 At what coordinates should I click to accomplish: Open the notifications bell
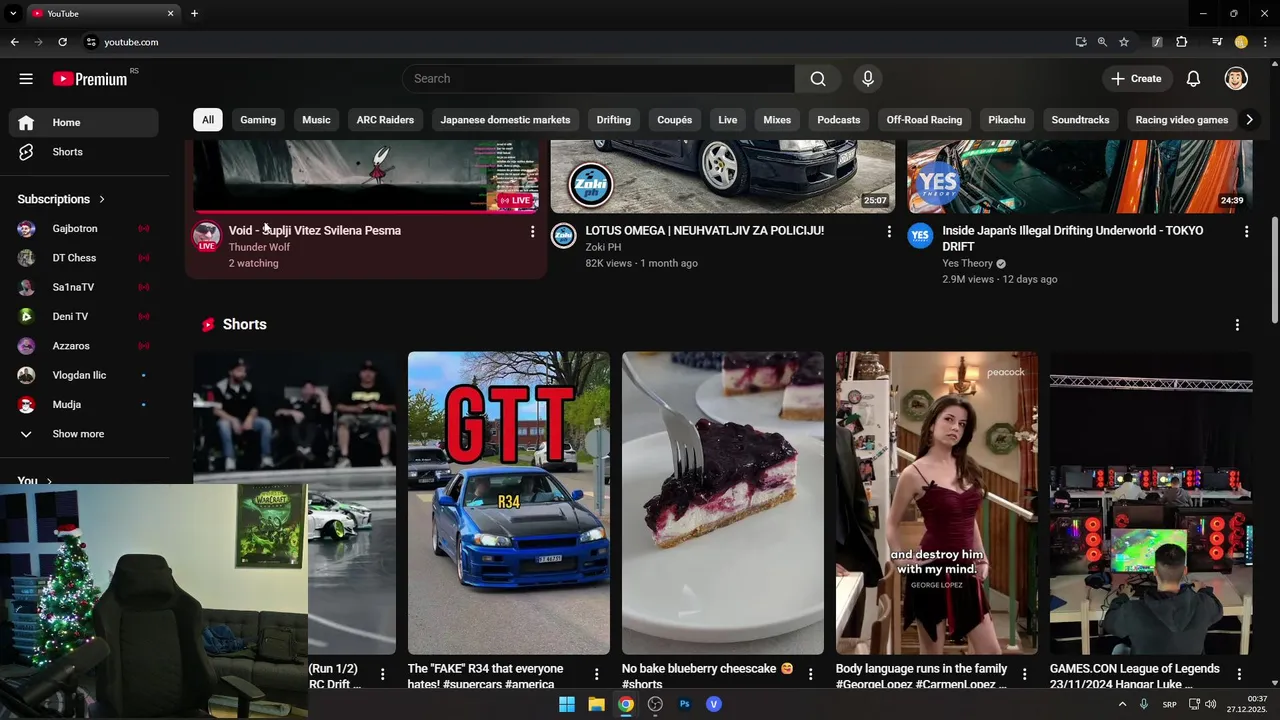click(1193, 79)
